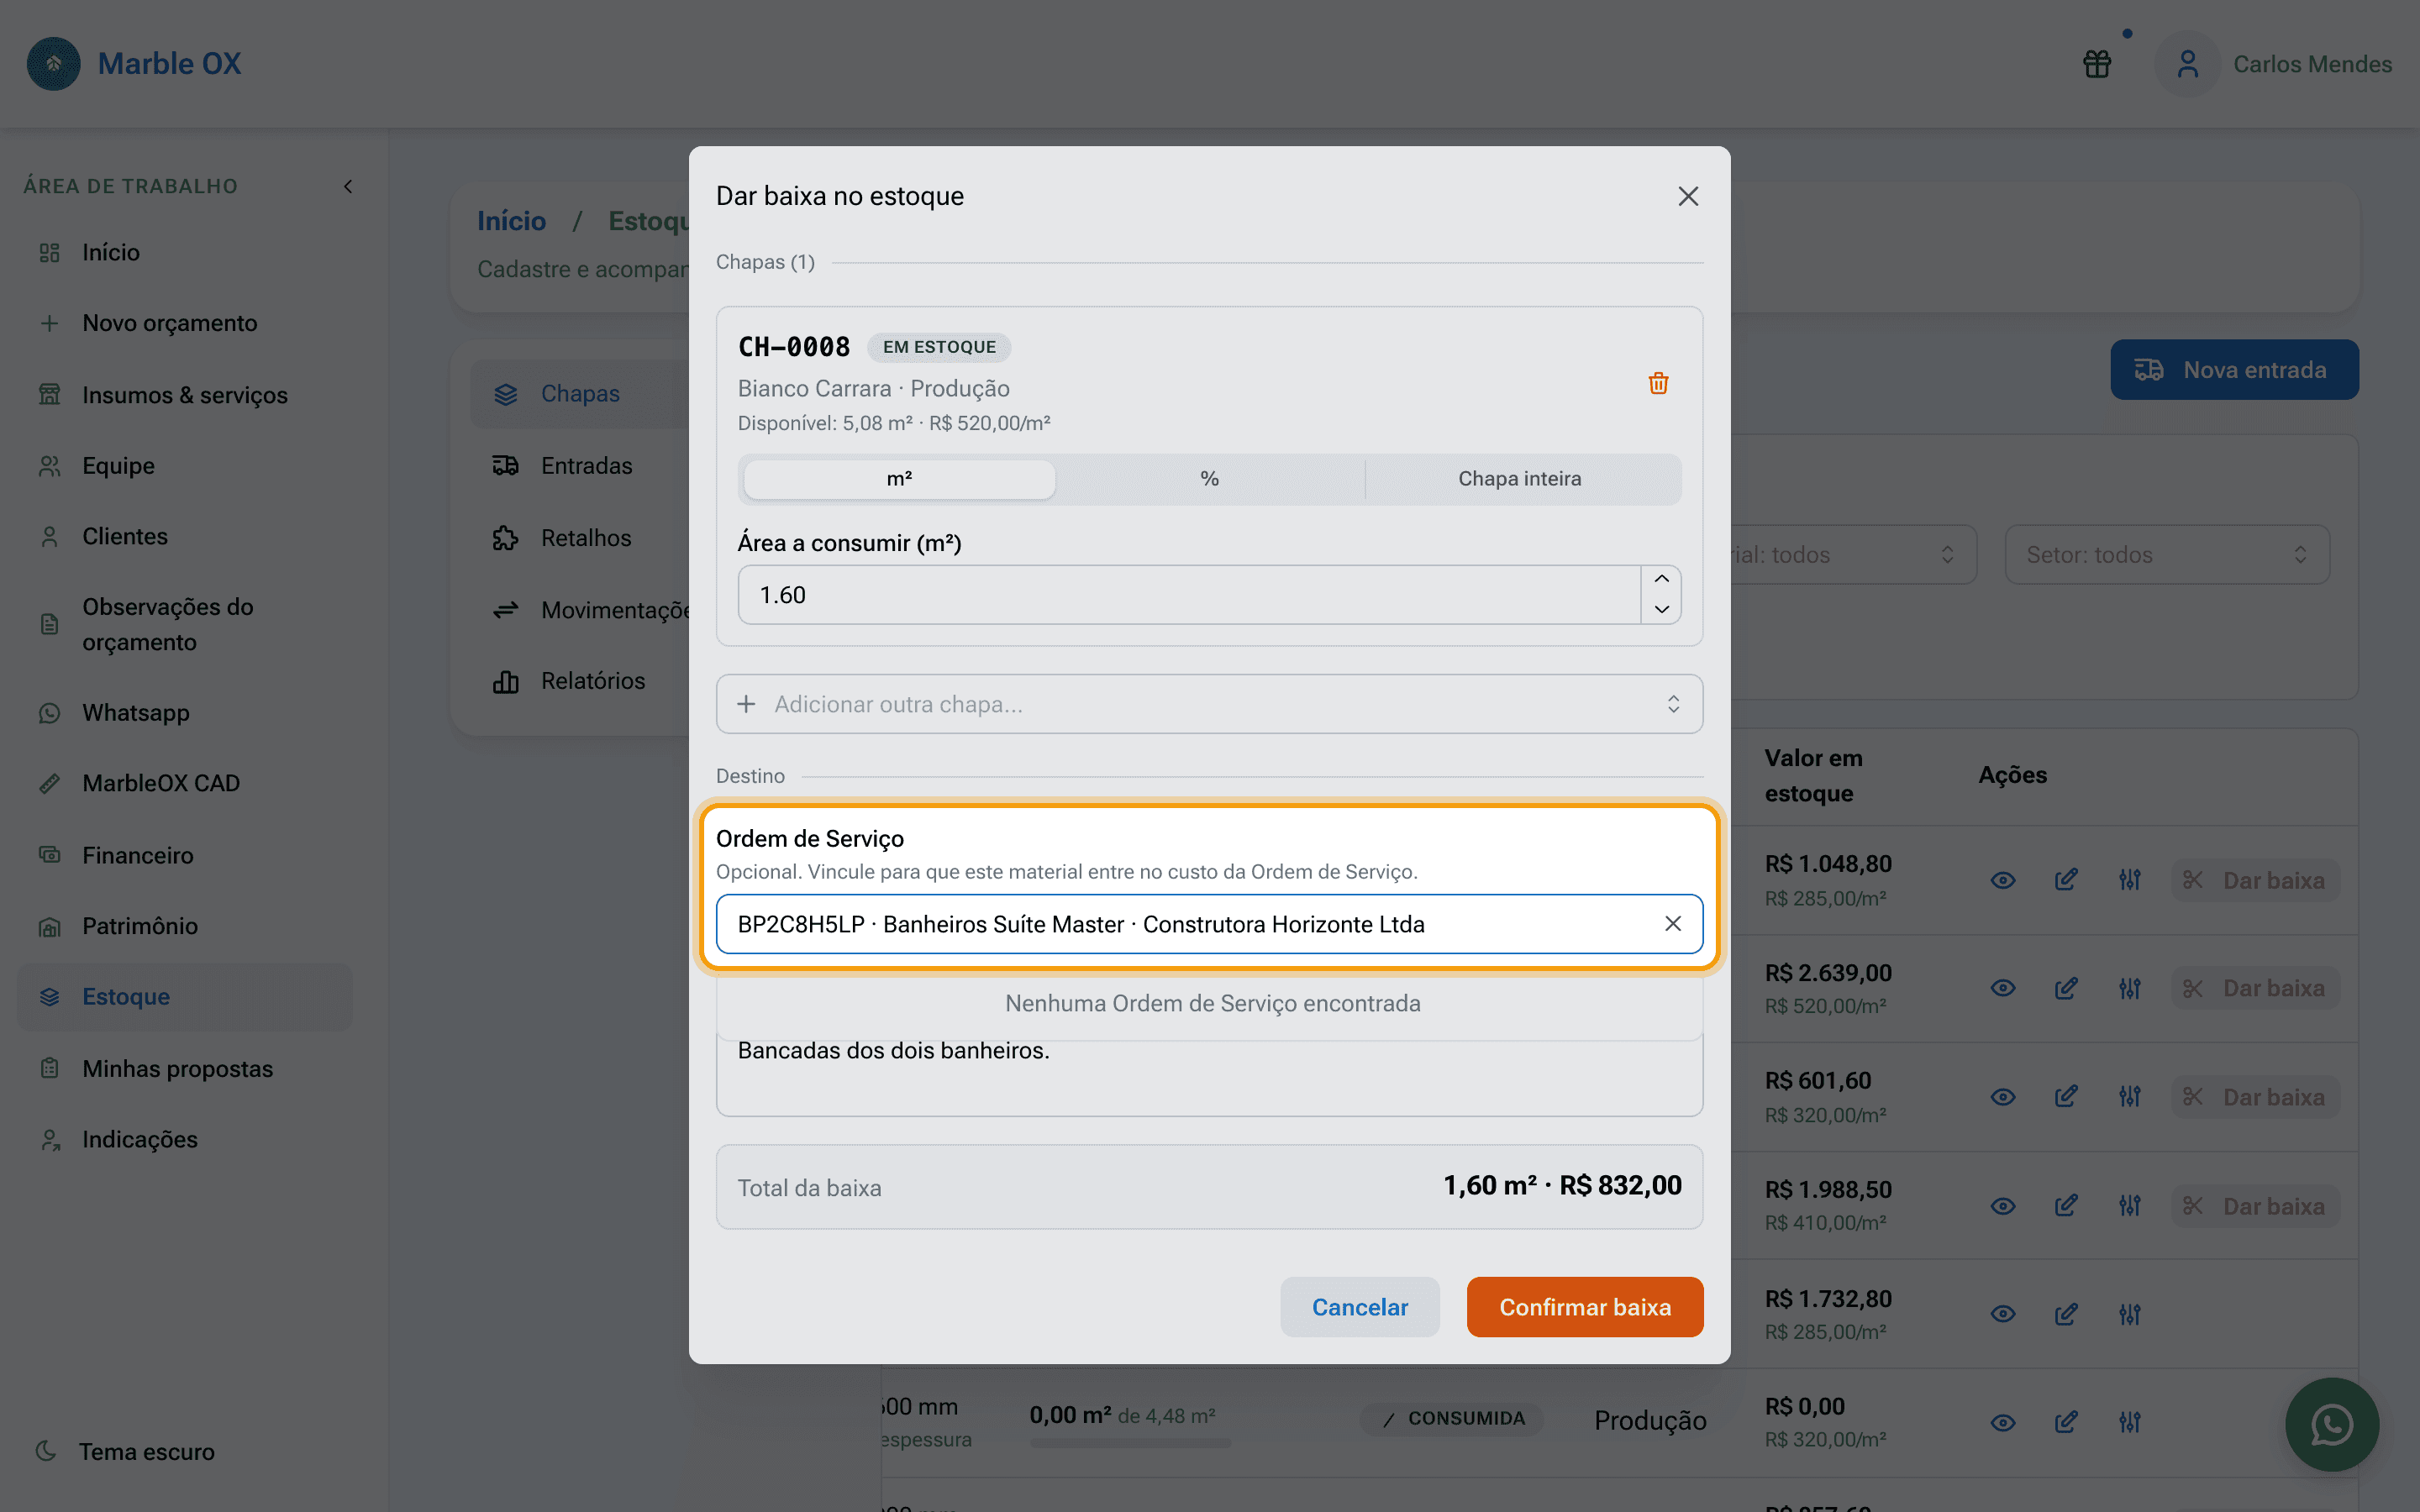View details of the R$ 1.048,80 row
The image size is (2420, 1512).
click(x=2002, y=881)
